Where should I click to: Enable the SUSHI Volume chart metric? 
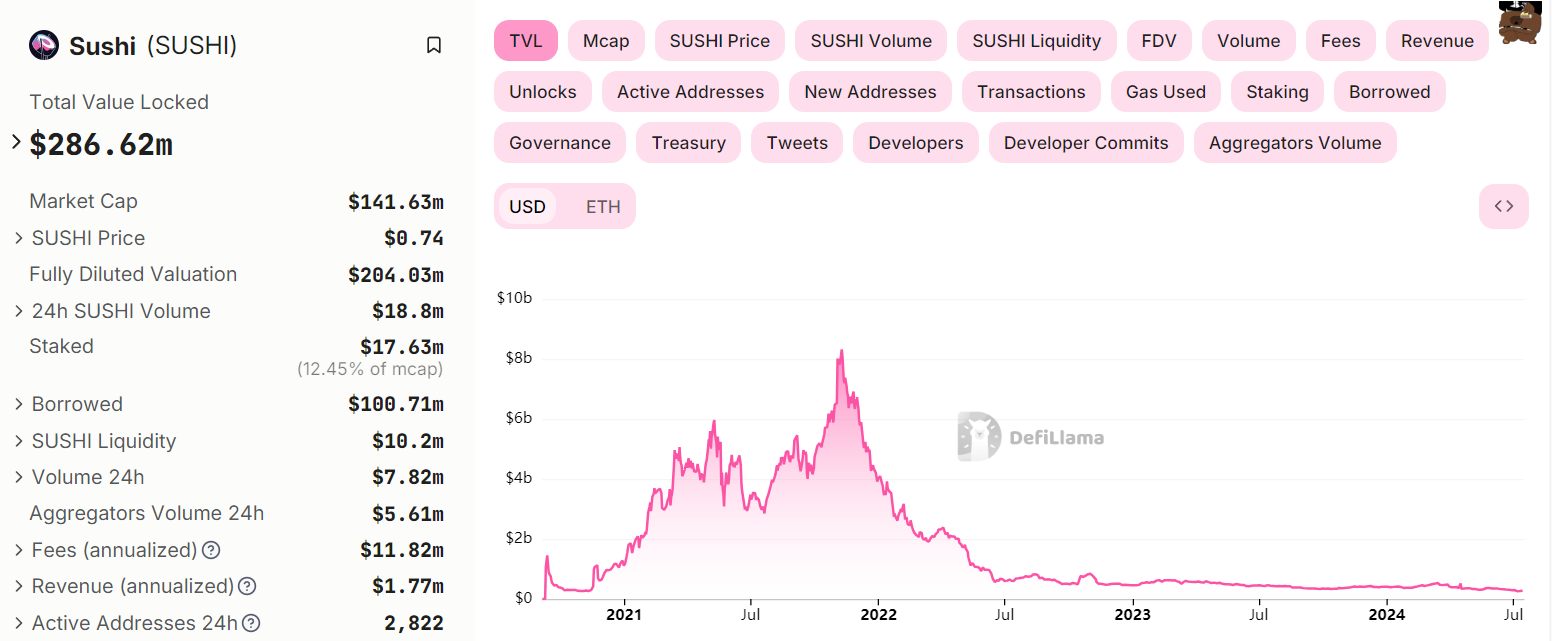click(x=871, y=41)
